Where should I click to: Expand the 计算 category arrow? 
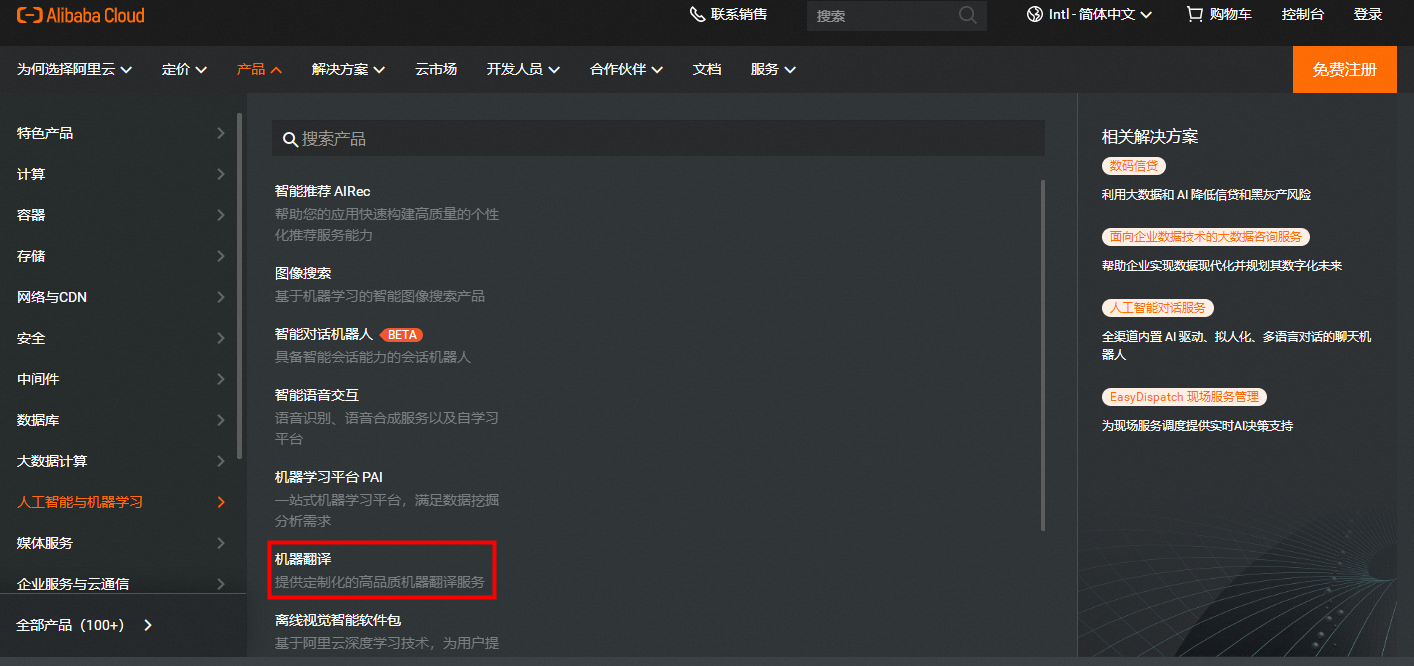click(x=221, y=174)
